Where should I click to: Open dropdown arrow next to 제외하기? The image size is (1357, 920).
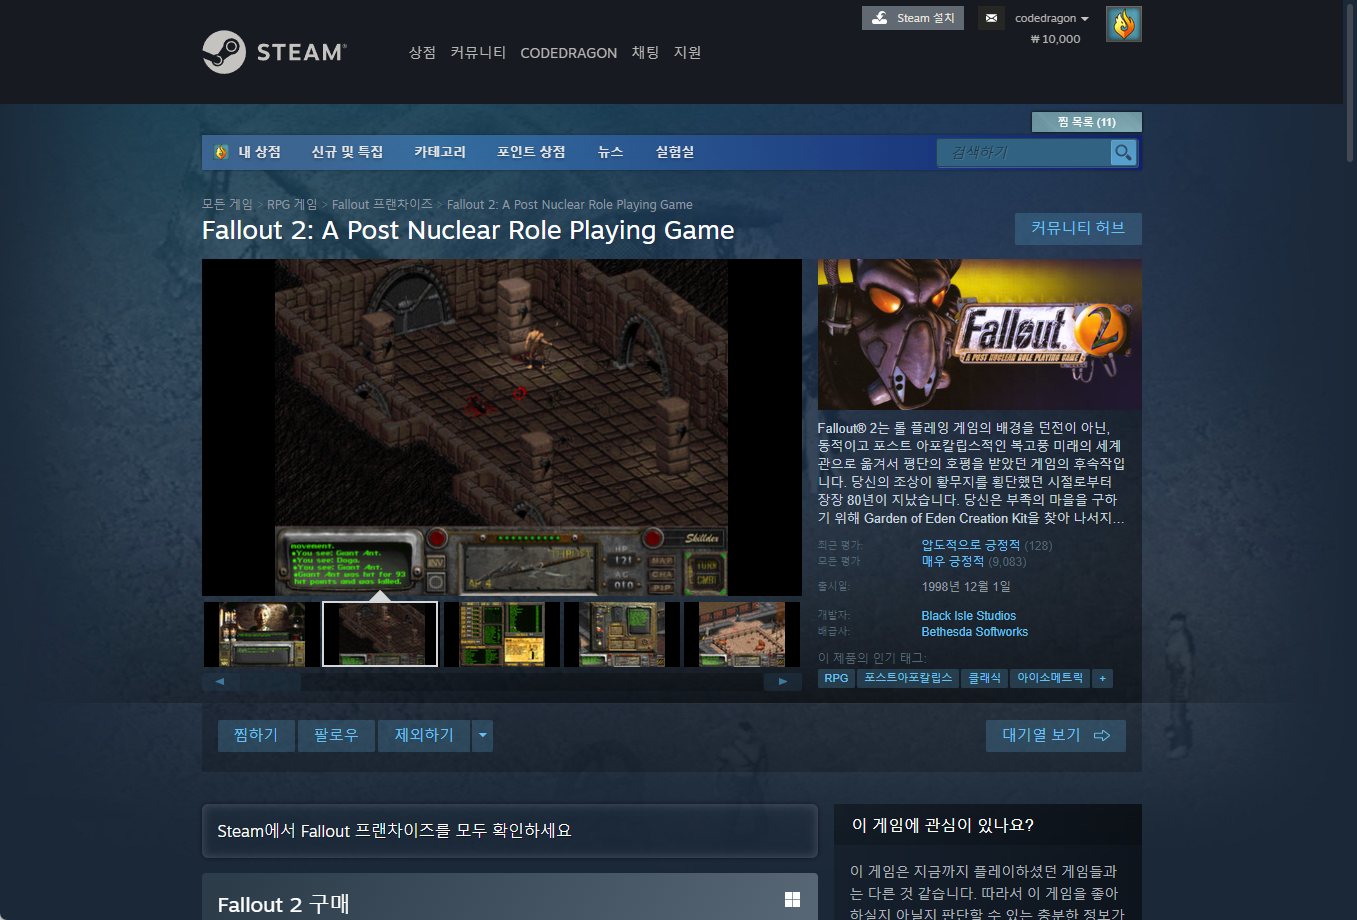pos(483,736)
